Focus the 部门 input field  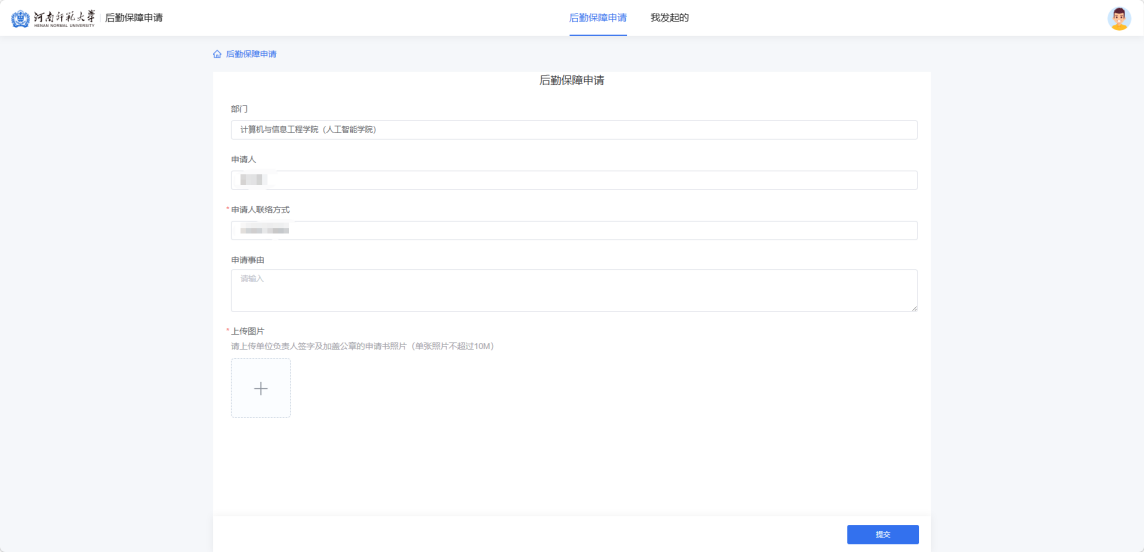pos(574,130)
